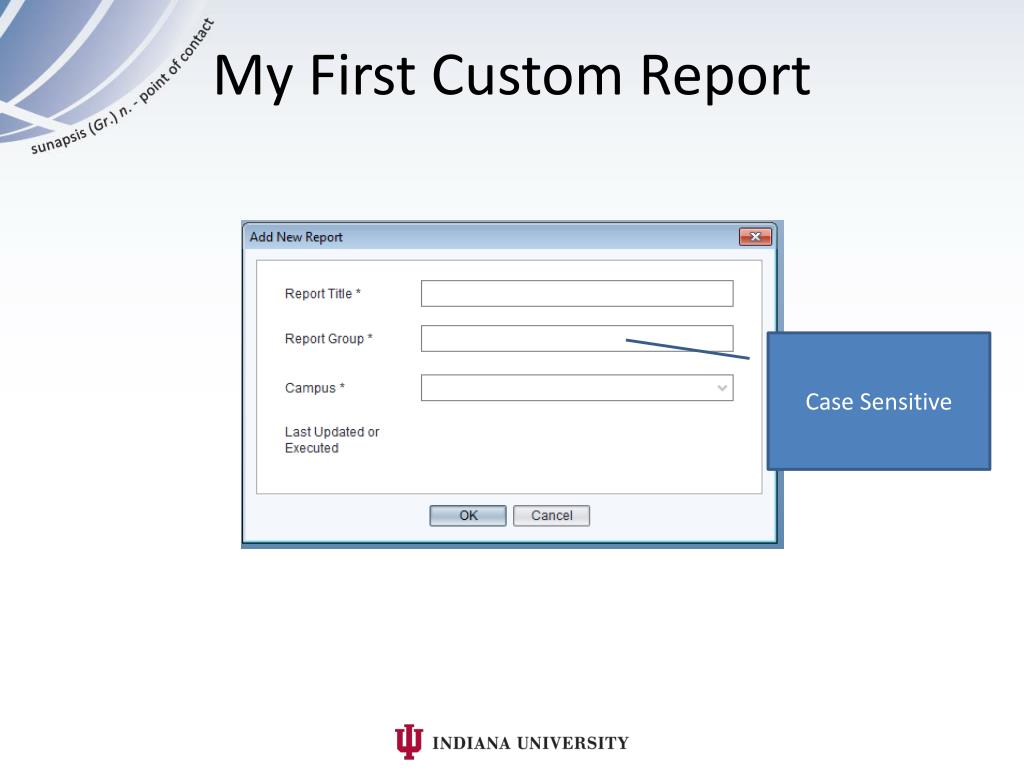Close the Add New Report dialog

tap(755, 236)
